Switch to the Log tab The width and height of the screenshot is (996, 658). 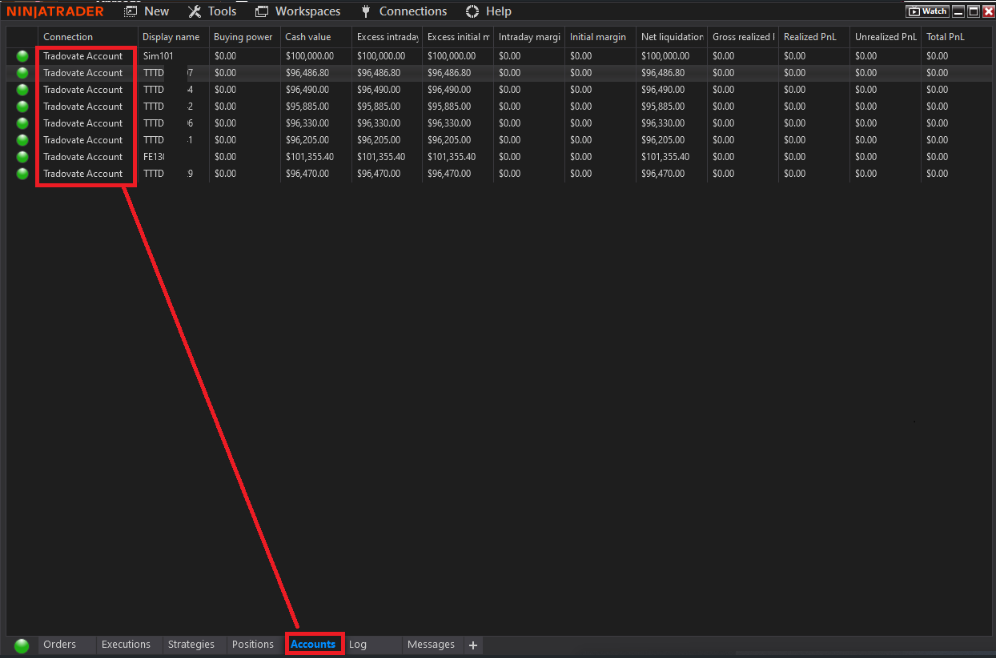coord(358,645)
